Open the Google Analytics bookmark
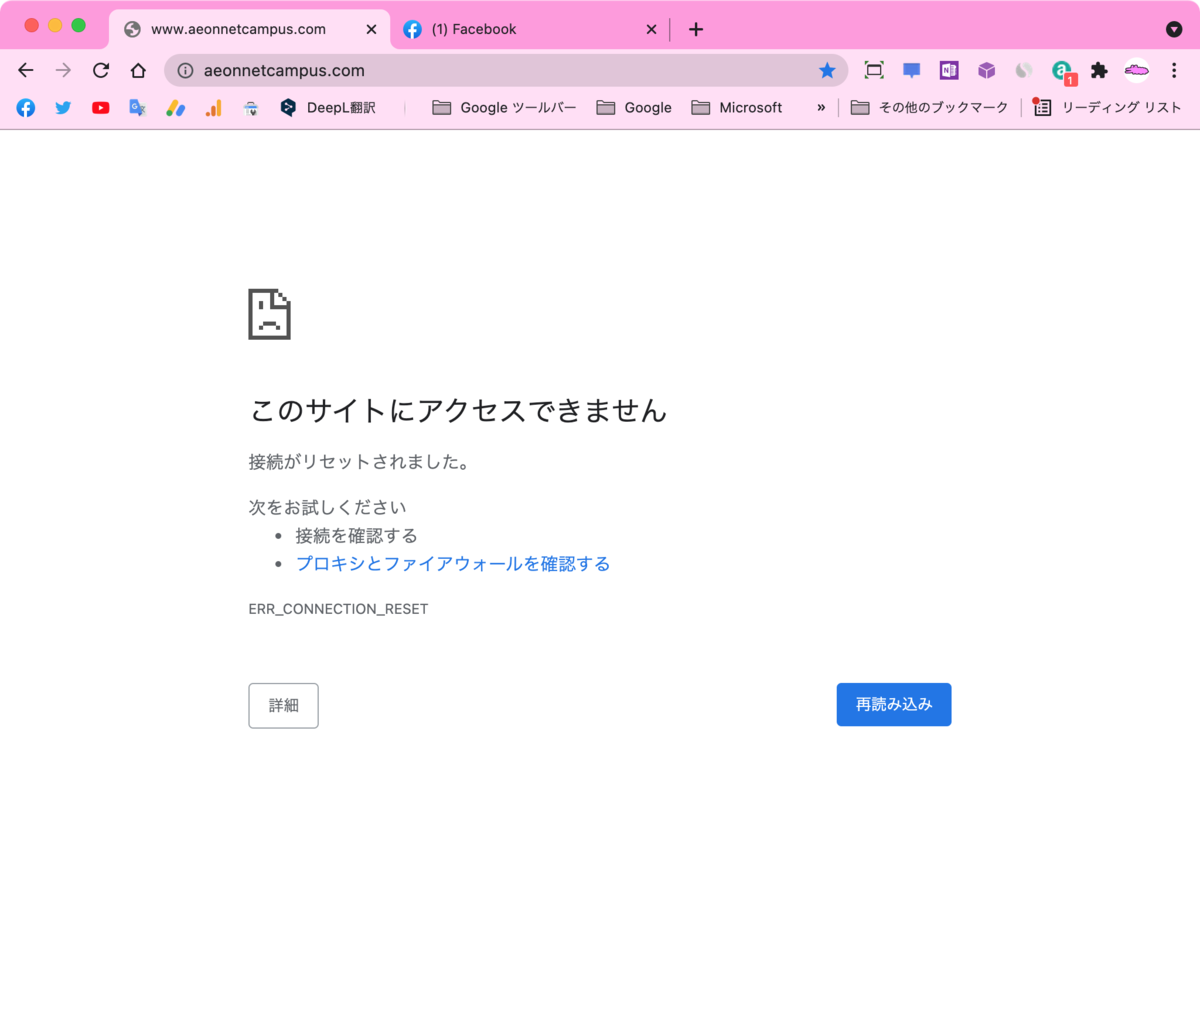This screenshot has width=1200, height=1025. [213, 107]
